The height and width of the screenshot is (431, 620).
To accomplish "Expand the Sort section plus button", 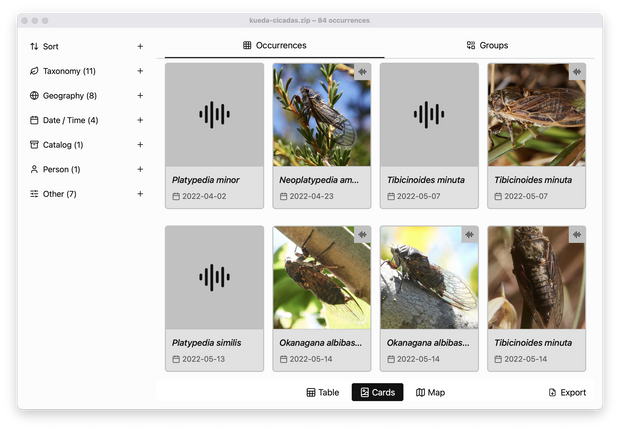I will click(x=140, y=46).
